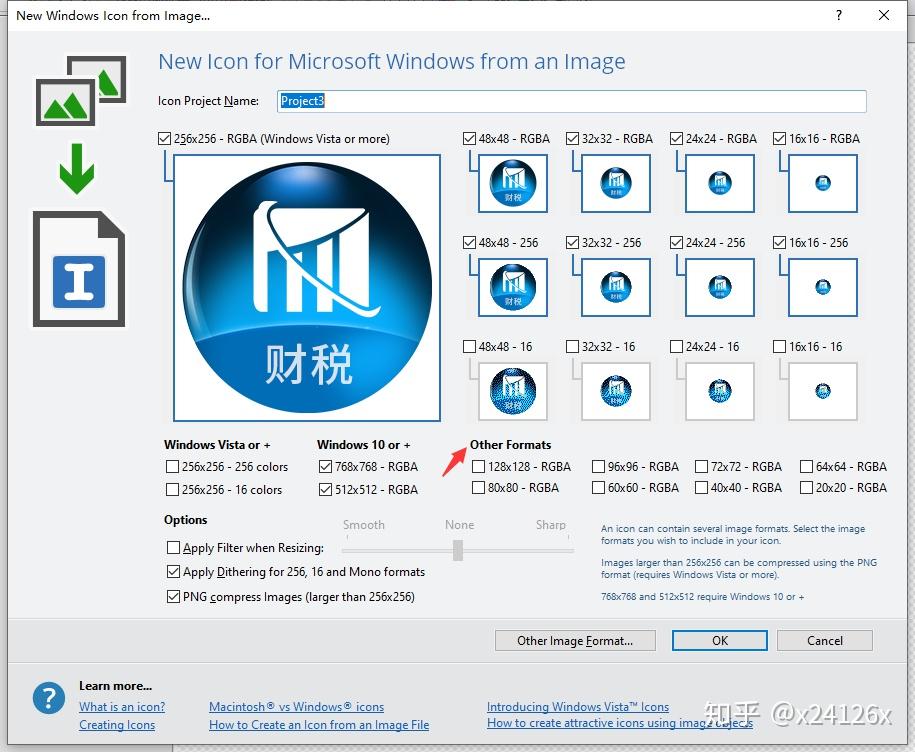Toggle PNG compress Images option
The width and height of the screenshot is (915, 752).
(173, 597)
